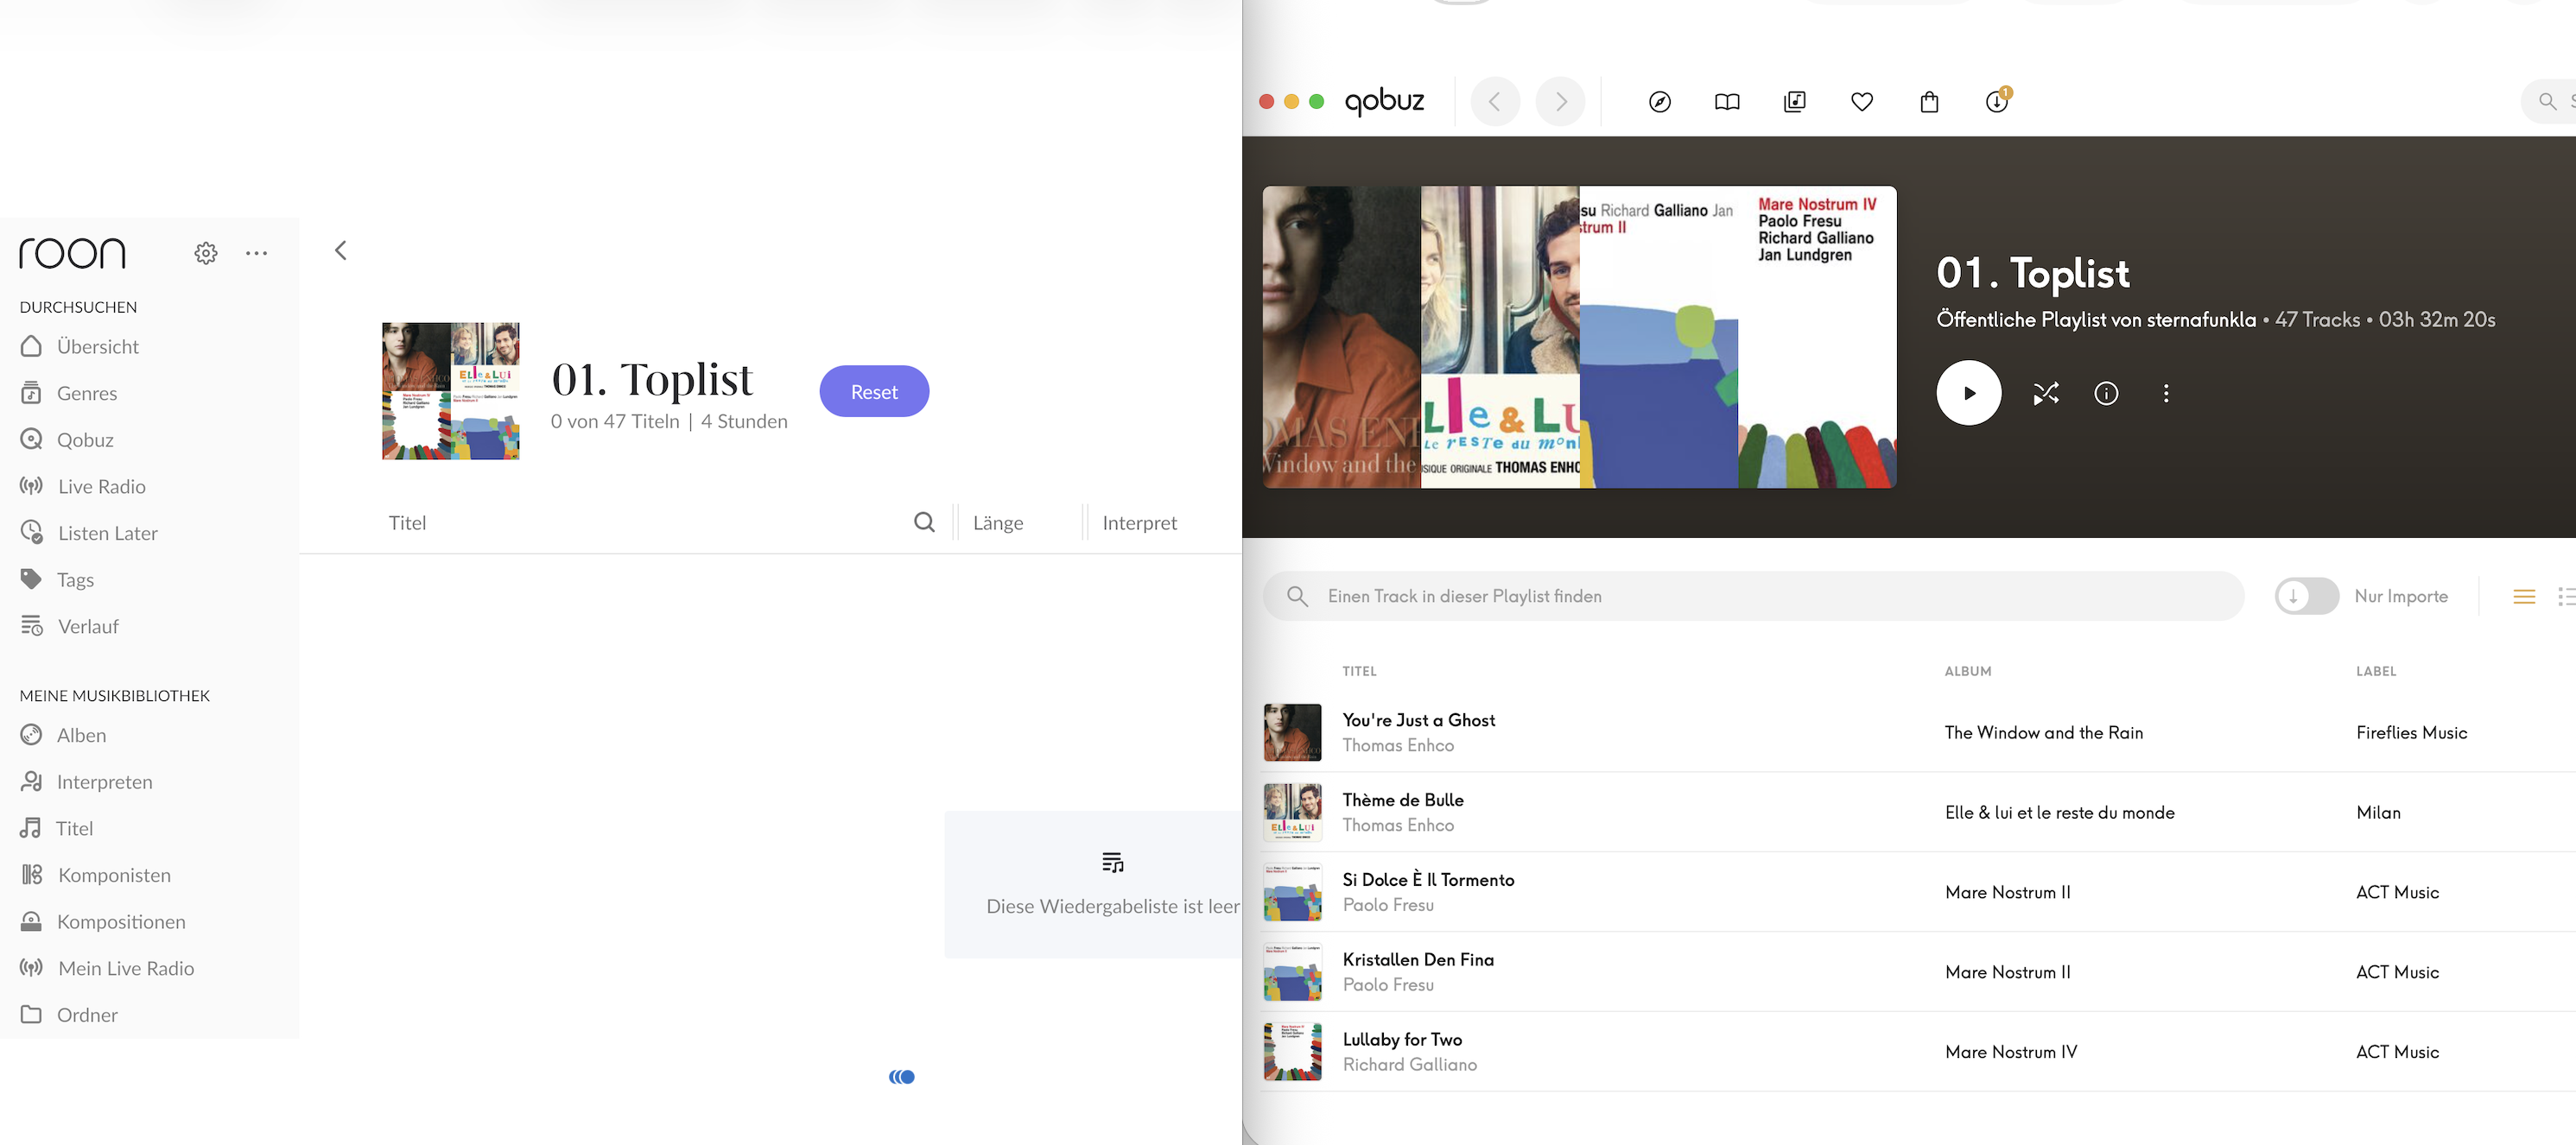Open Roon settings gear icon
The image size is (2576, 1145).
coord(206,253)
